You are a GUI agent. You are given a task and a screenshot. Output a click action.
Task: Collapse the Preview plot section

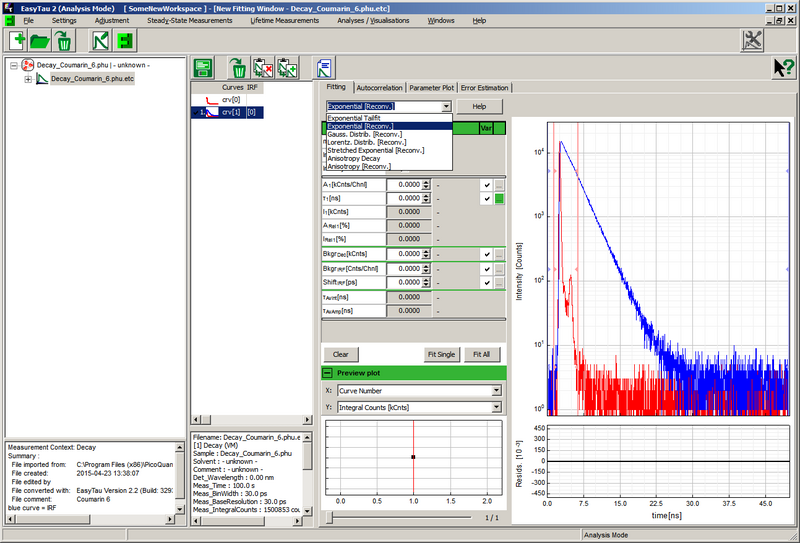328,372
